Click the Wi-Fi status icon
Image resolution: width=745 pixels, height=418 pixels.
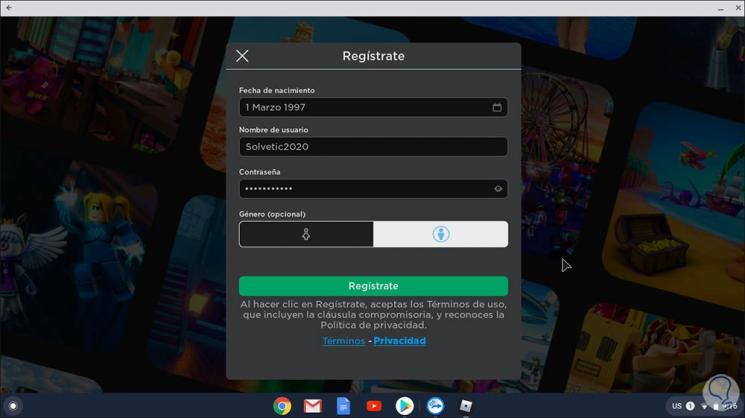(x=704, y=407)
